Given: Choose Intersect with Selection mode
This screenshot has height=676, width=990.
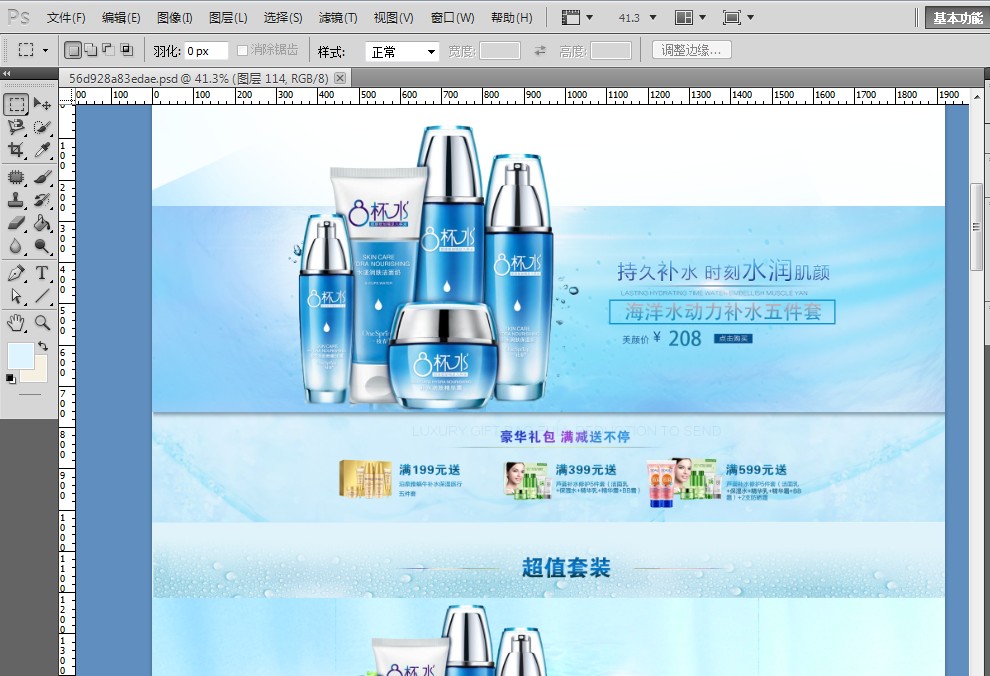Looking at the screenshot, I should click(127, 50).
